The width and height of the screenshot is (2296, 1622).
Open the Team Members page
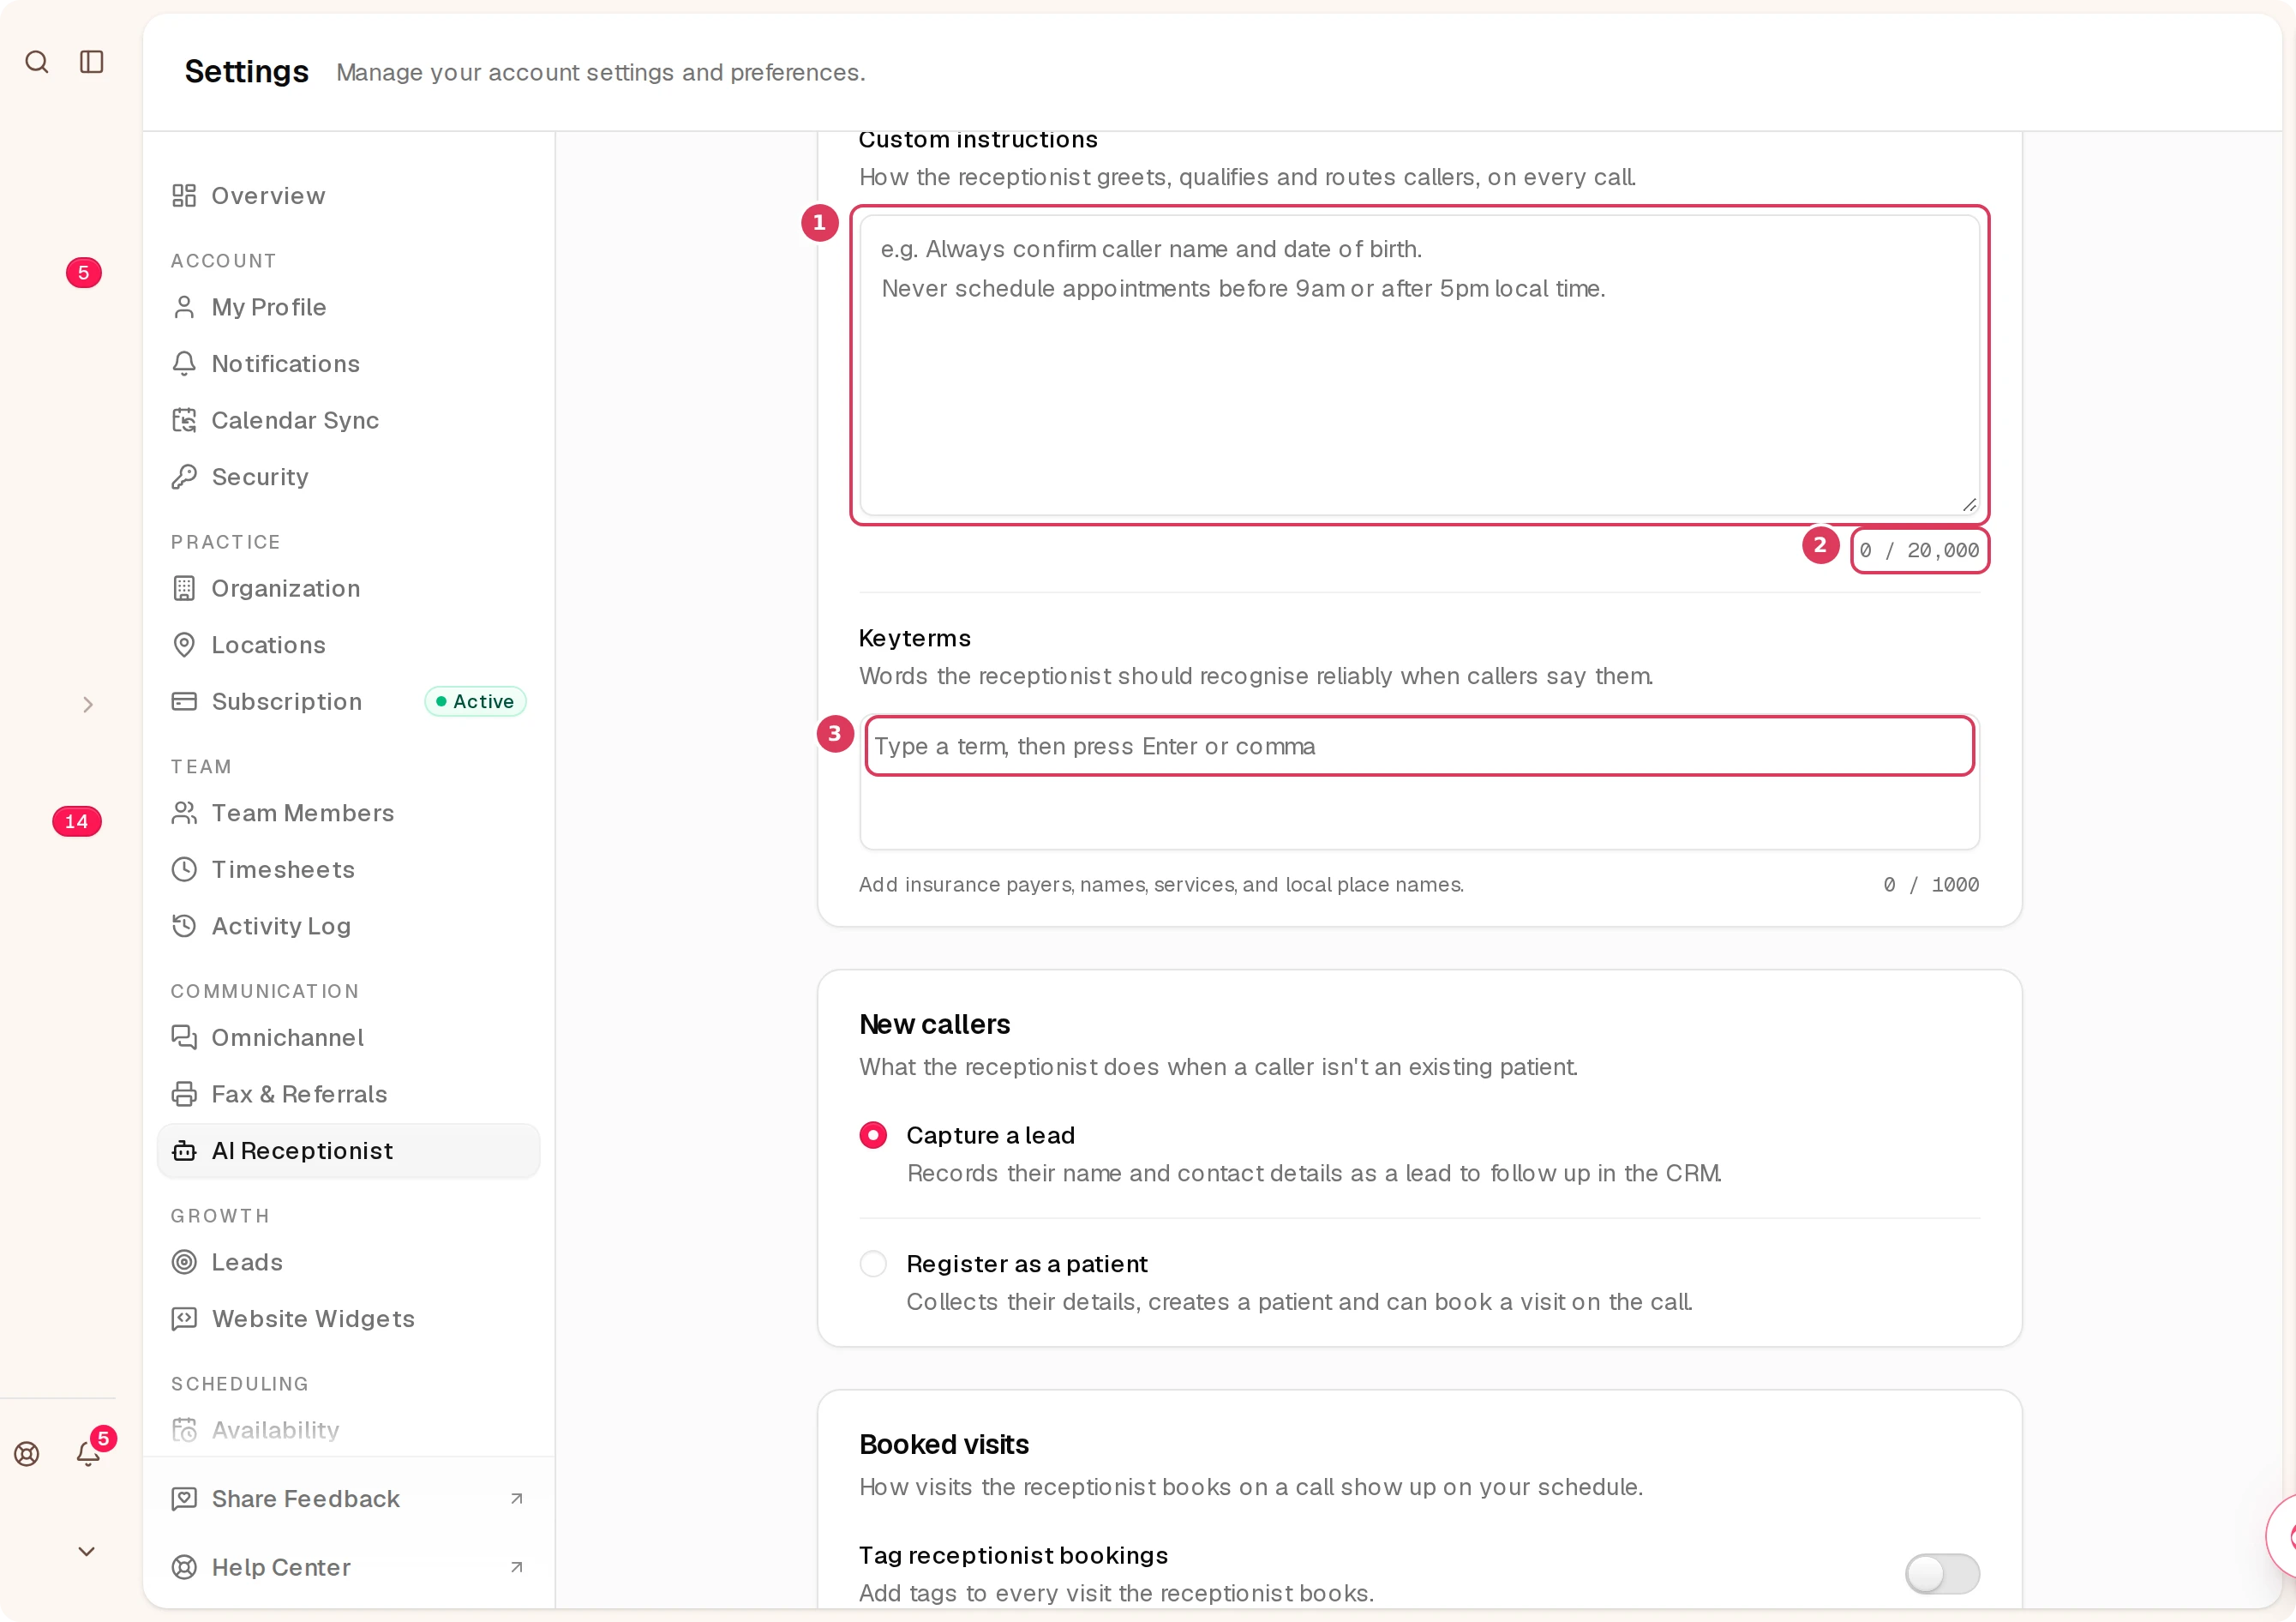click(349, 813)
